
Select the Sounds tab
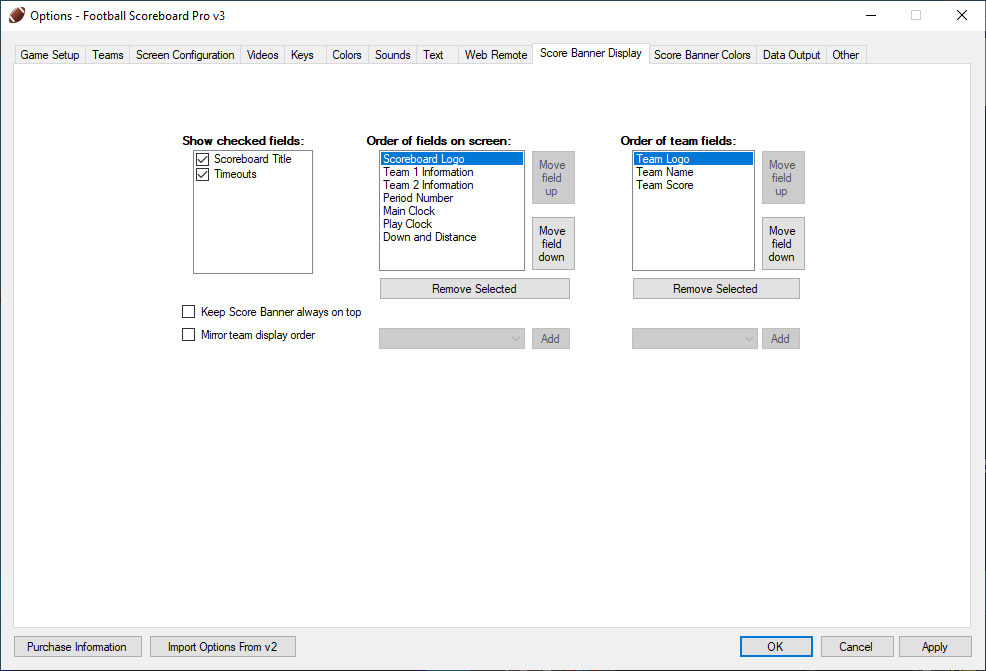click(392, 55)
